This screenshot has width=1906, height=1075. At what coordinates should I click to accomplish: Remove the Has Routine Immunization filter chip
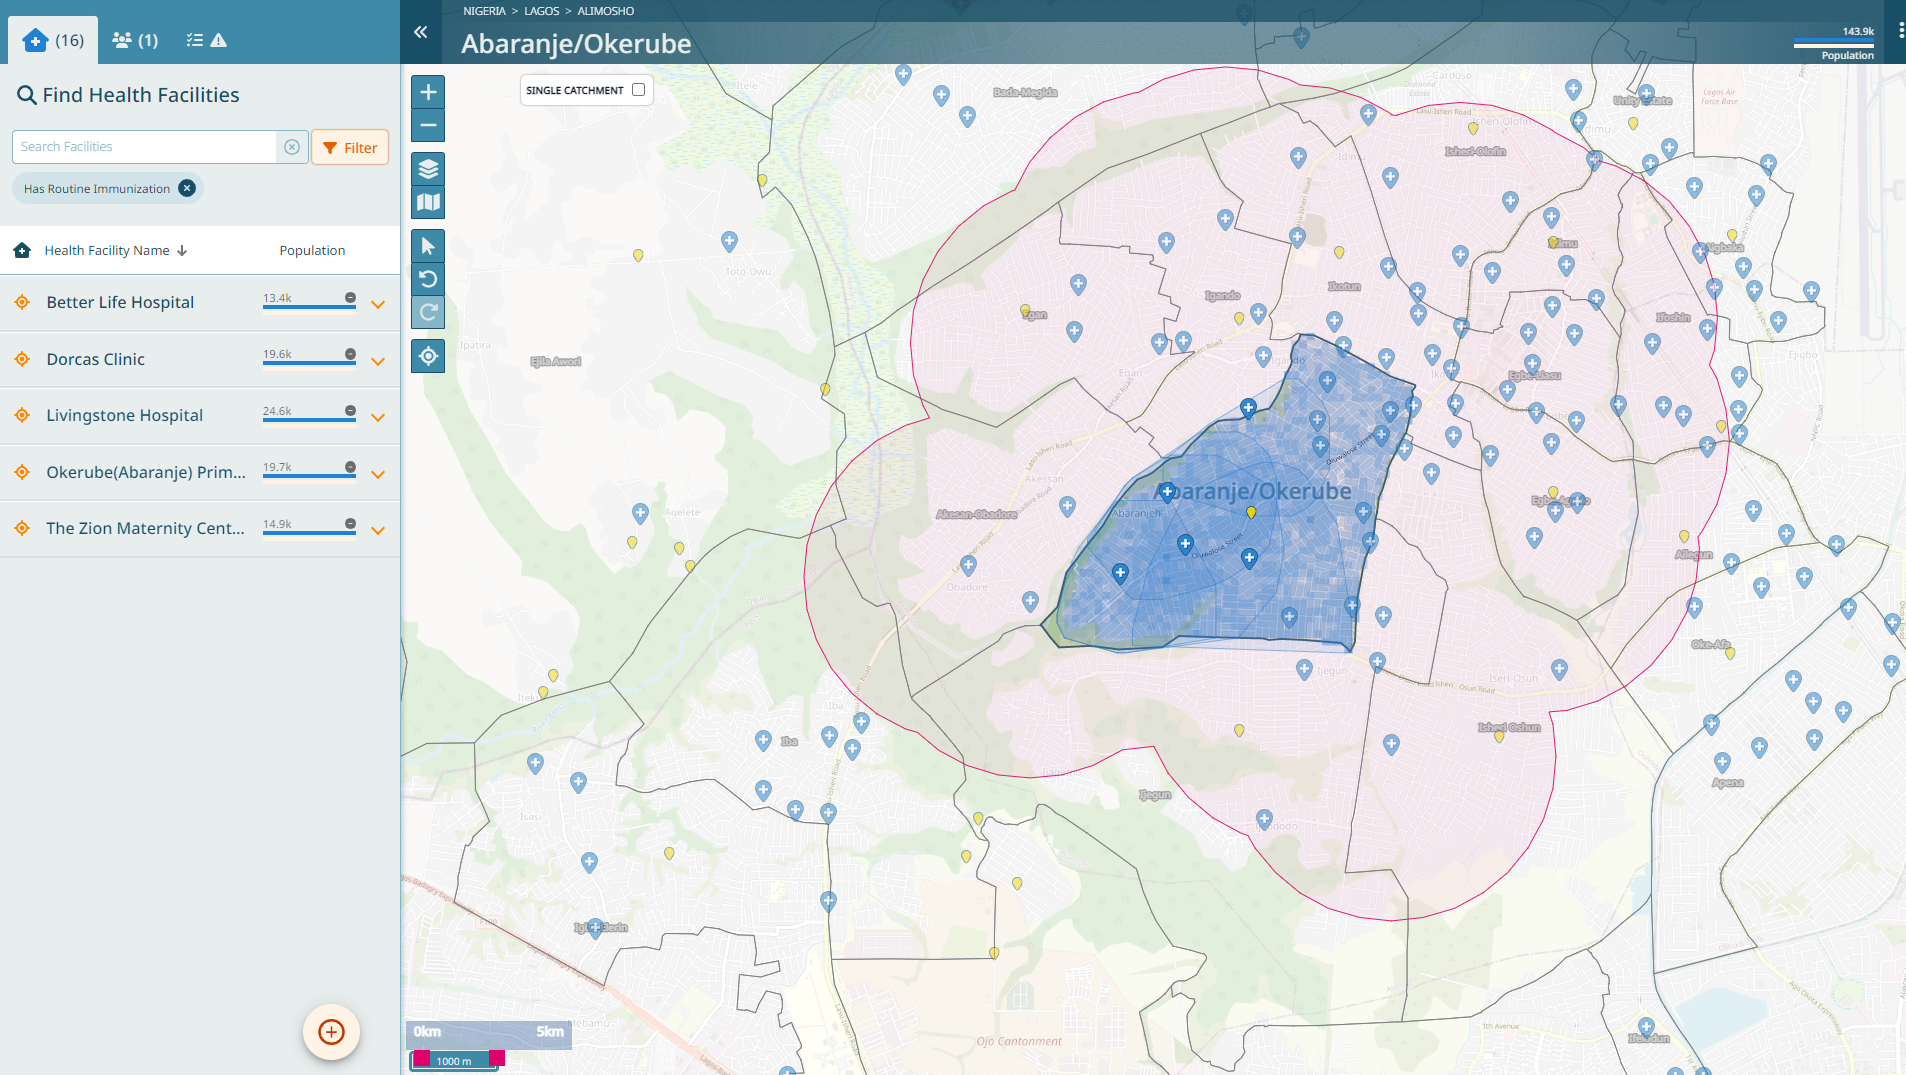point(187,188)
